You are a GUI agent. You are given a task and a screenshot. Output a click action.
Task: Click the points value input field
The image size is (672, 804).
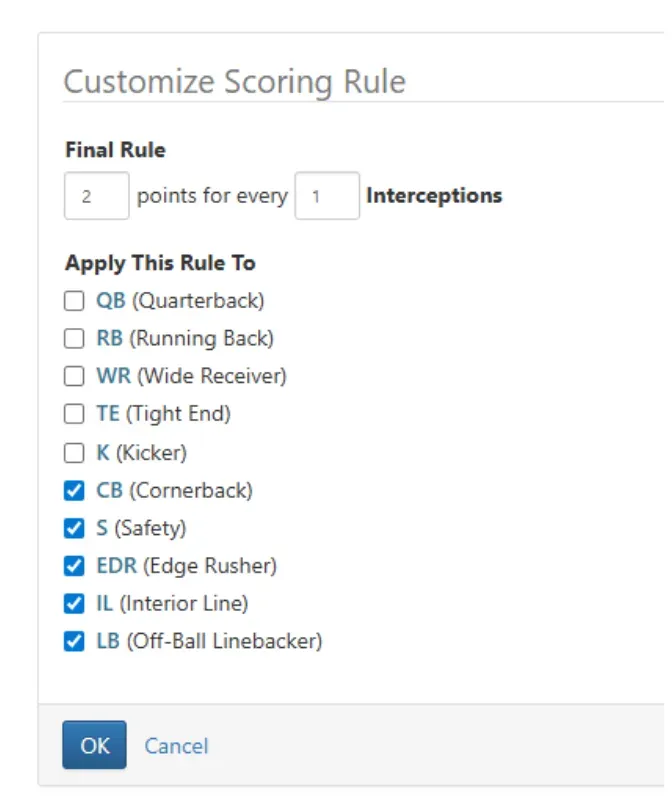coord(96,196)
